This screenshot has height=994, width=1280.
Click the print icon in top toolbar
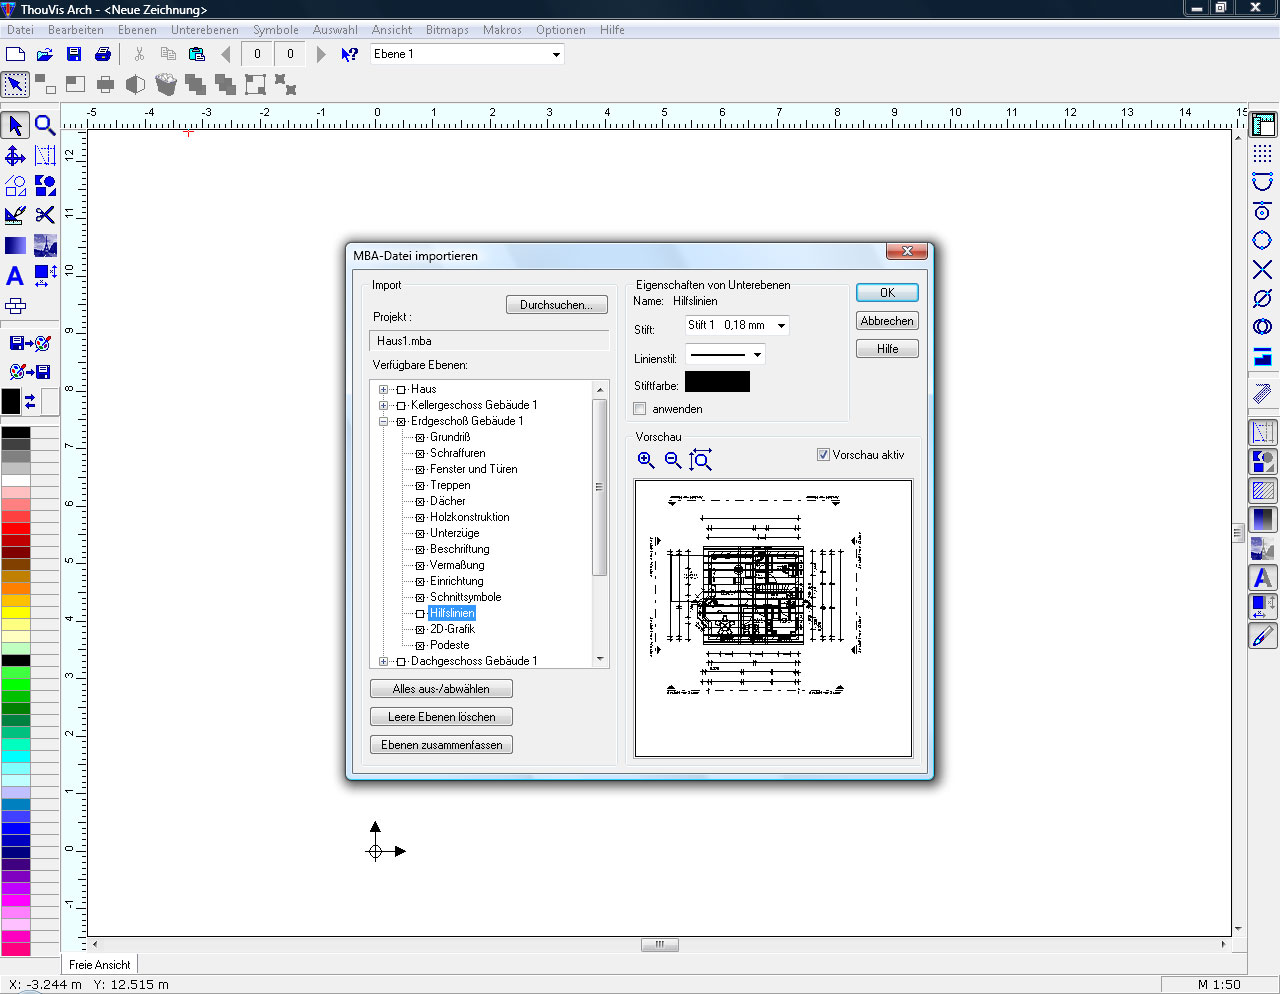pos(103,54)
